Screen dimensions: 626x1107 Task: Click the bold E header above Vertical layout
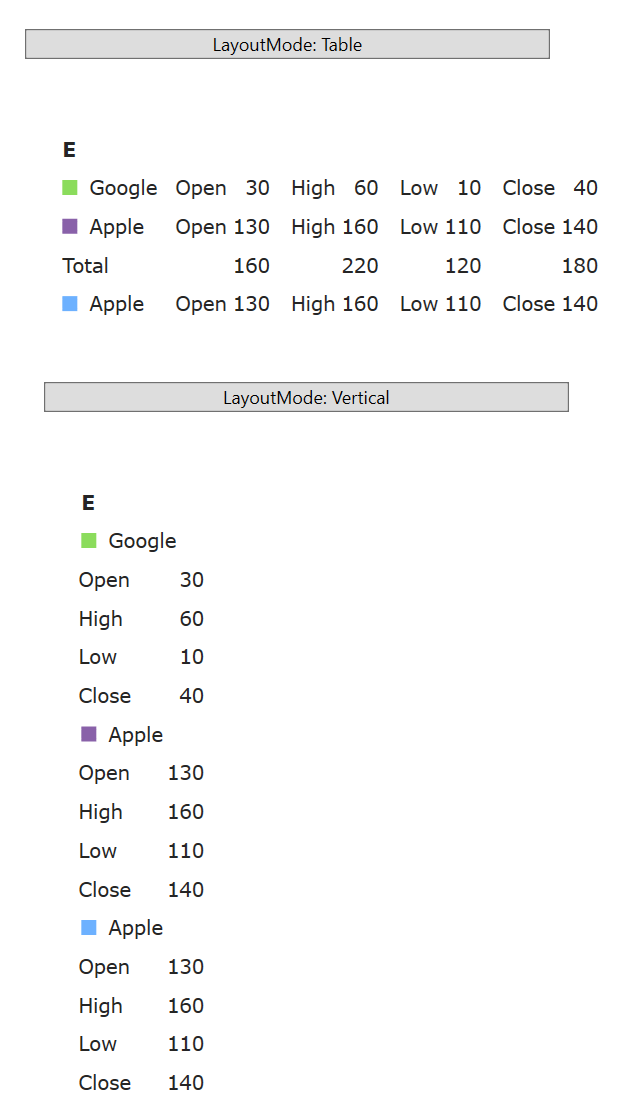pos(87,502)
